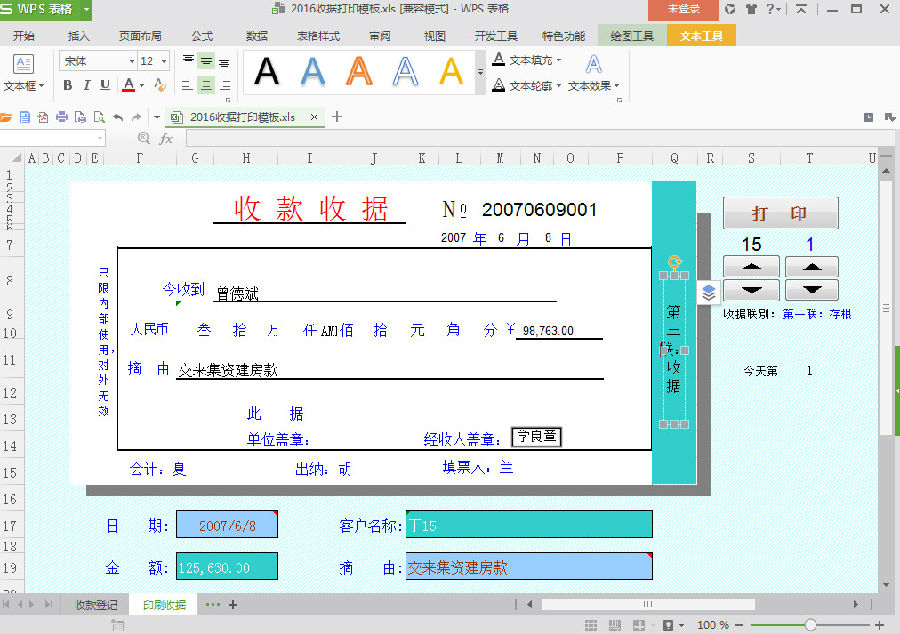Viewport: 900px width, 634px height.
Task: Expand the quick access toolbar dropdown
Action: [156, 118]
